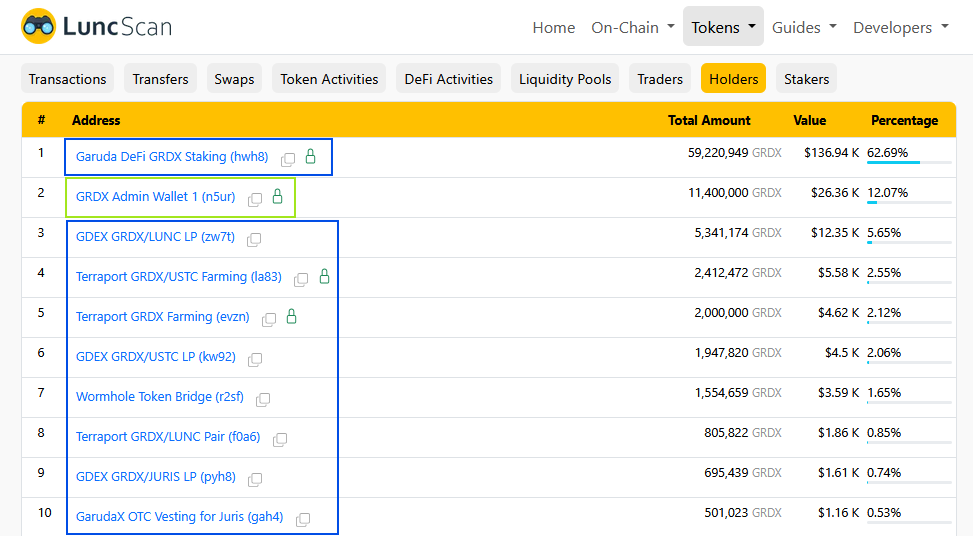
Task: Switch to the Transfers tab
Action: [160, 79]
